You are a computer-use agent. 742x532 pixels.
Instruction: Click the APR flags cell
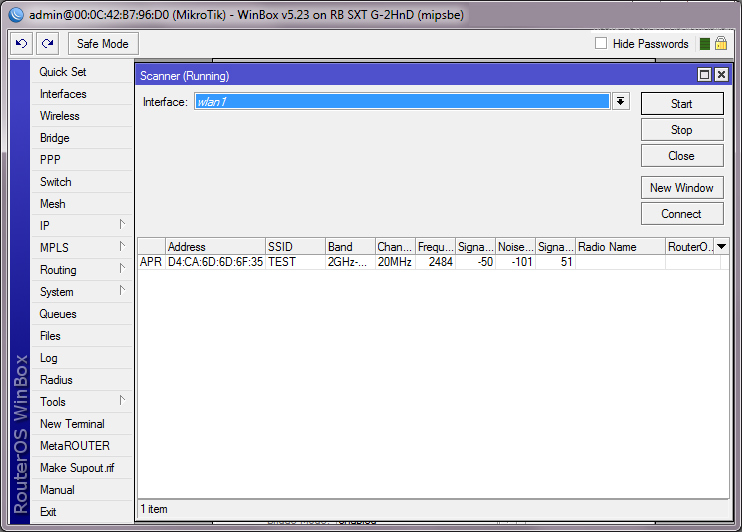pos(151,262)
